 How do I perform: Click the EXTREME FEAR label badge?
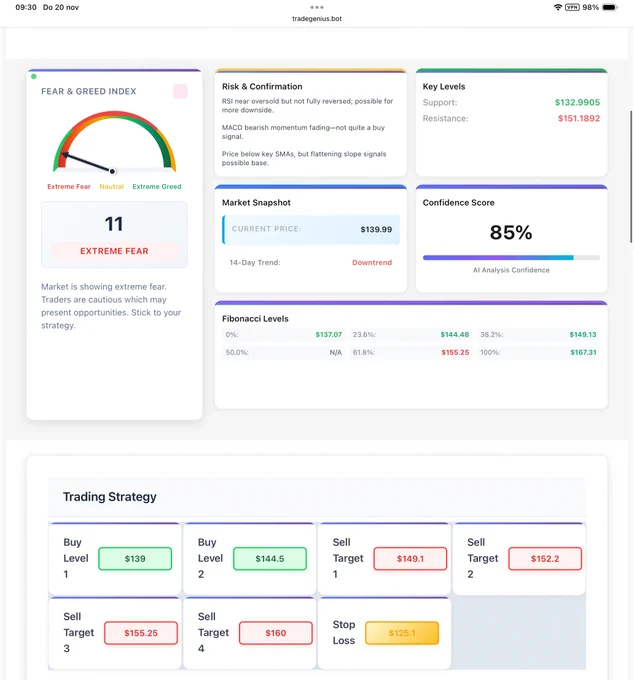[x=114, y=251]
